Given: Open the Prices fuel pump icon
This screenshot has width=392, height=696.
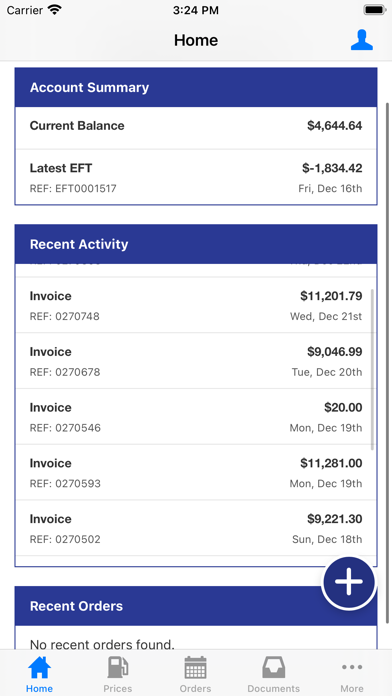Looking at the screenshot, I should (x=118, y=668).
